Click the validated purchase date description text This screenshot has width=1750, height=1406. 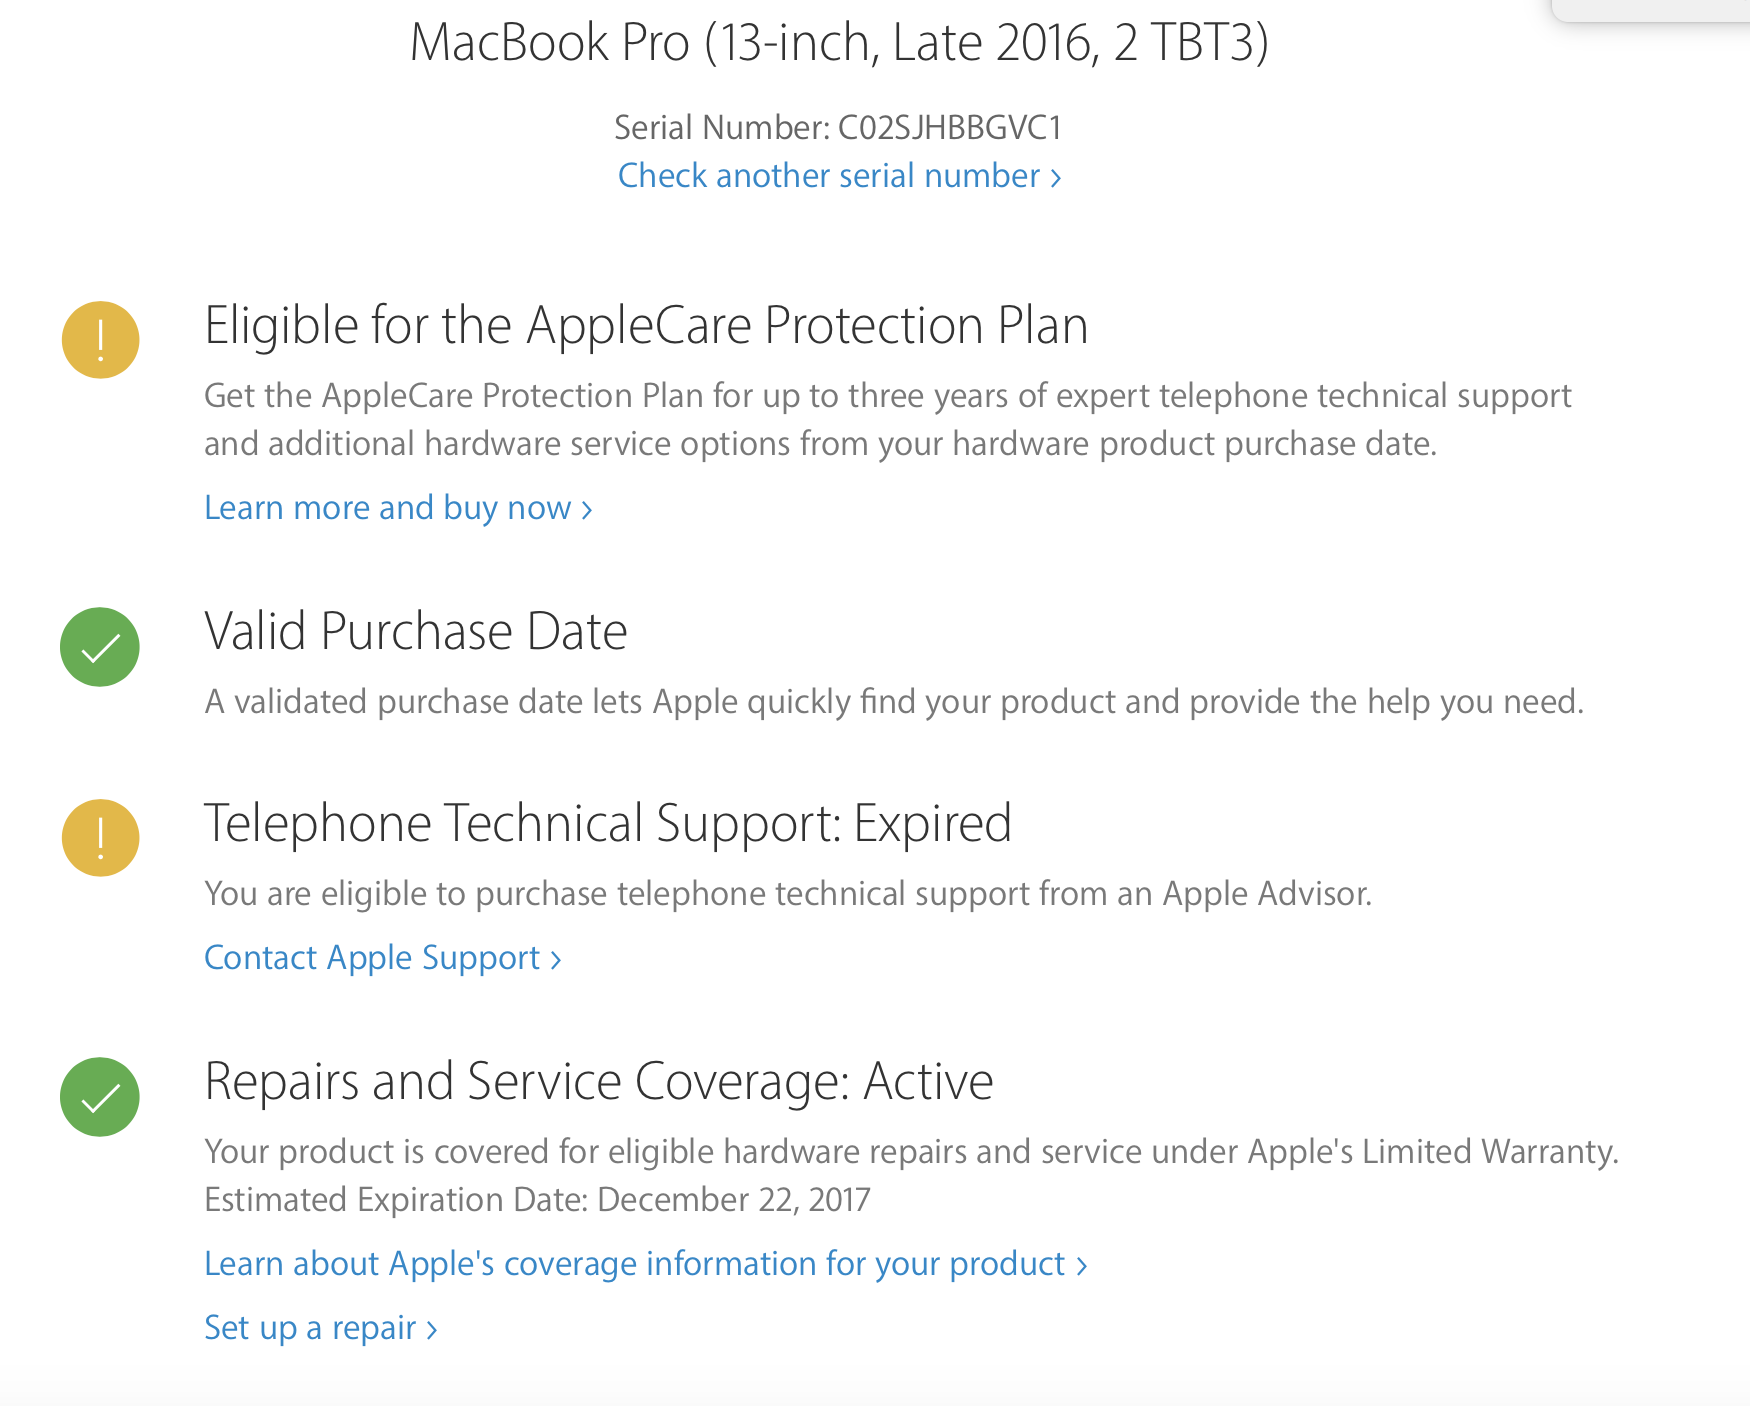tap(894, 702)
